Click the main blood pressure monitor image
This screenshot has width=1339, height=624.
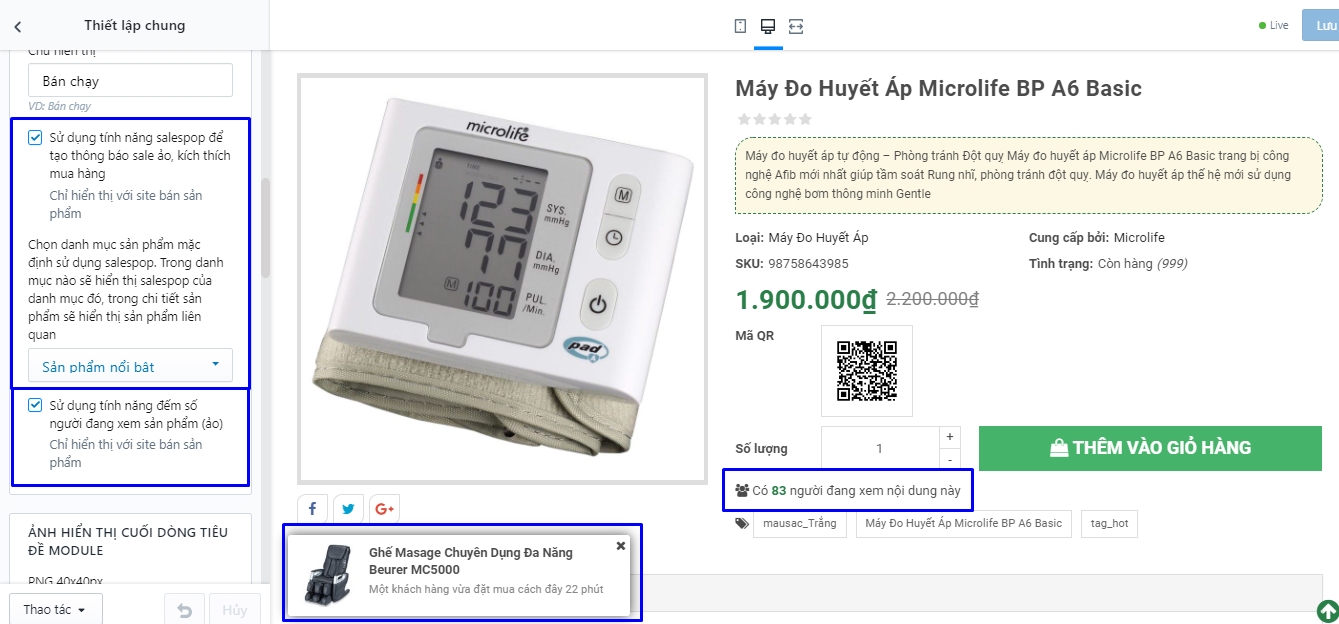point(502,279)
